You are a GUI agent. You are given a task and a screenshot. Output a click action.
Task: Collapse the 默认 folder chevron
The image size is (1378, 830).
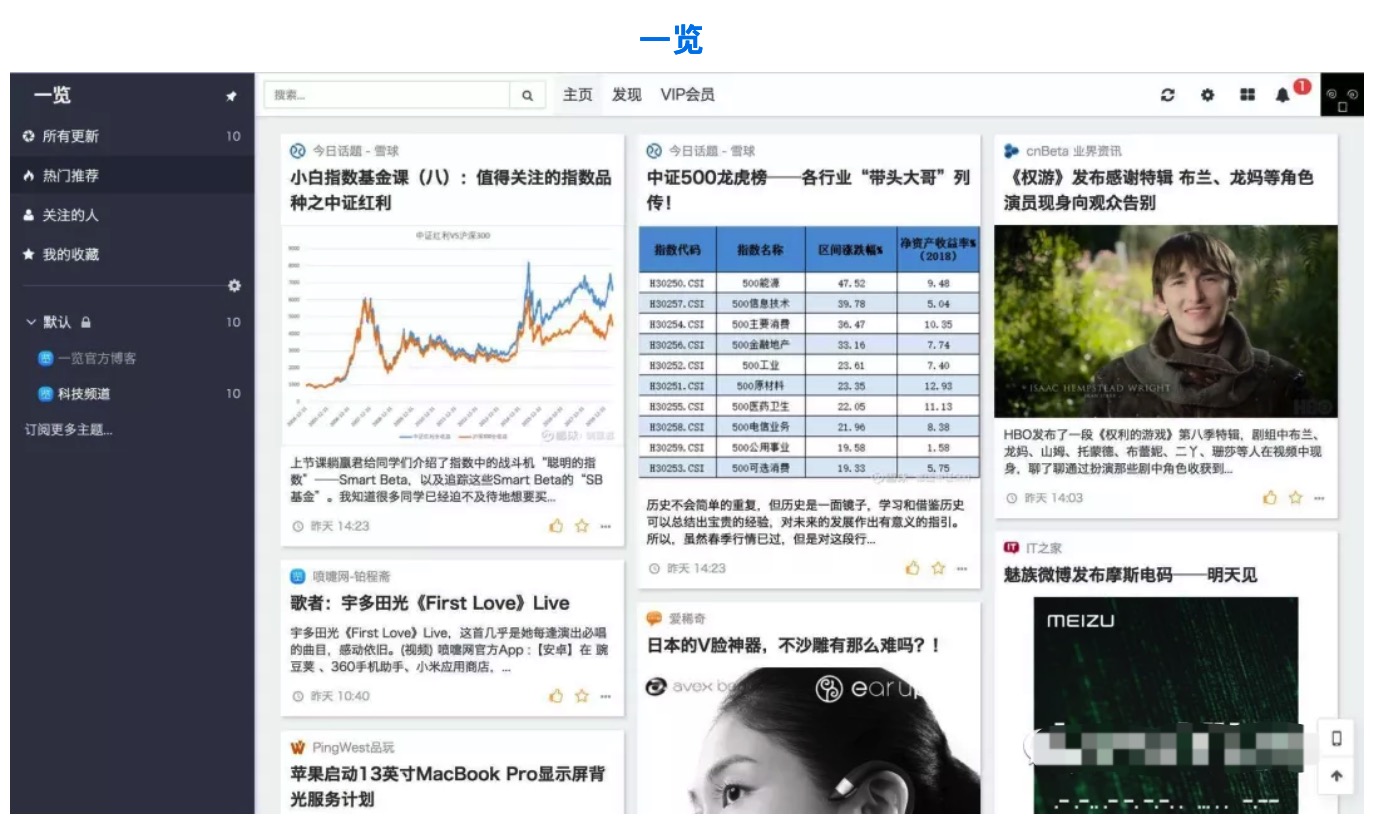[x=30, y=322]
